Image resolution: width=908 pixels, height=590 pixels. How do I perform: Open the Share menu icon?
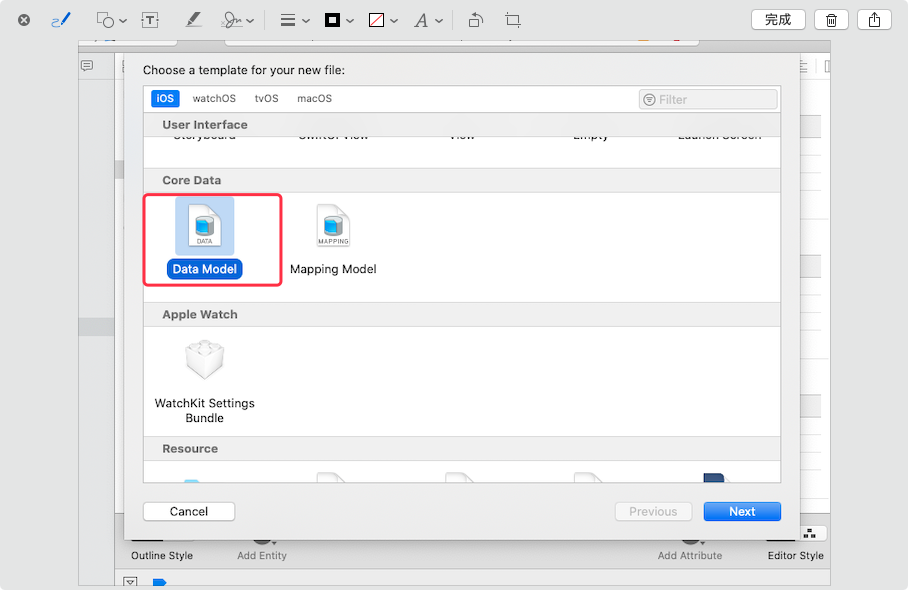874,20
